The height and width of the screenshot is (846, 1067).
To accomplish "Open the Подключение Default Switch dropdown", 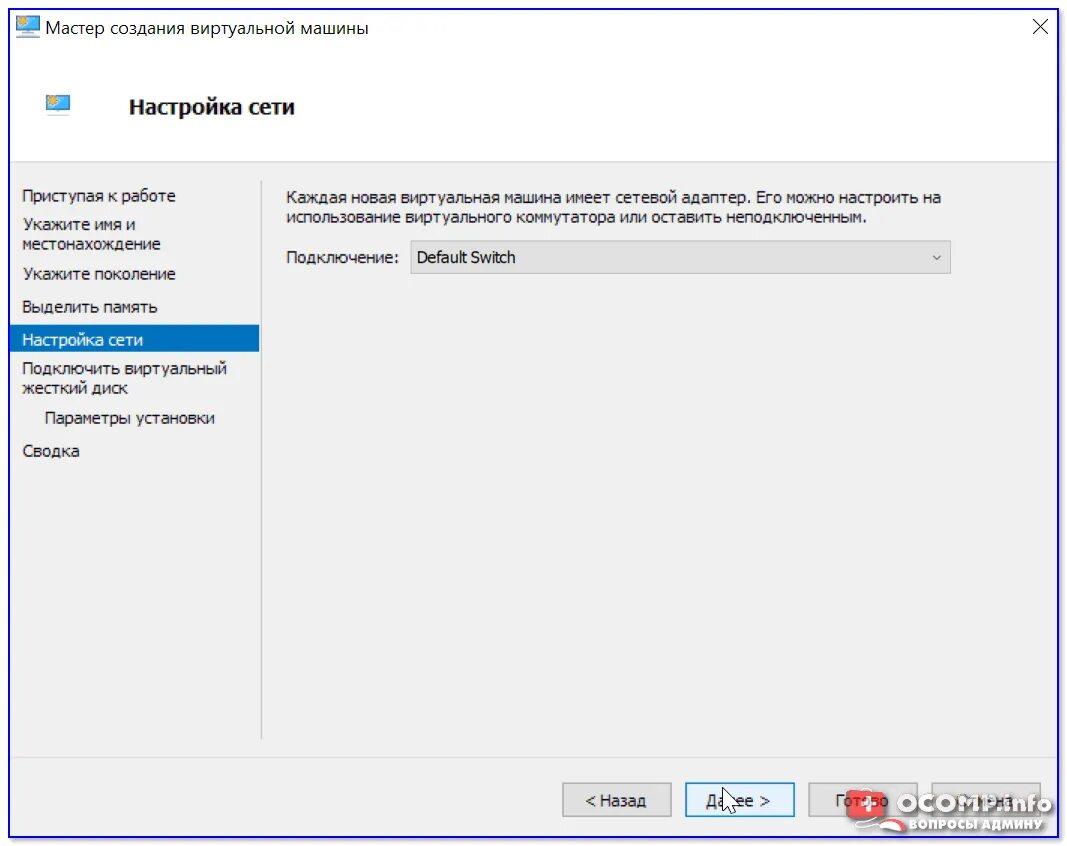I will click(x=680, y=257).
